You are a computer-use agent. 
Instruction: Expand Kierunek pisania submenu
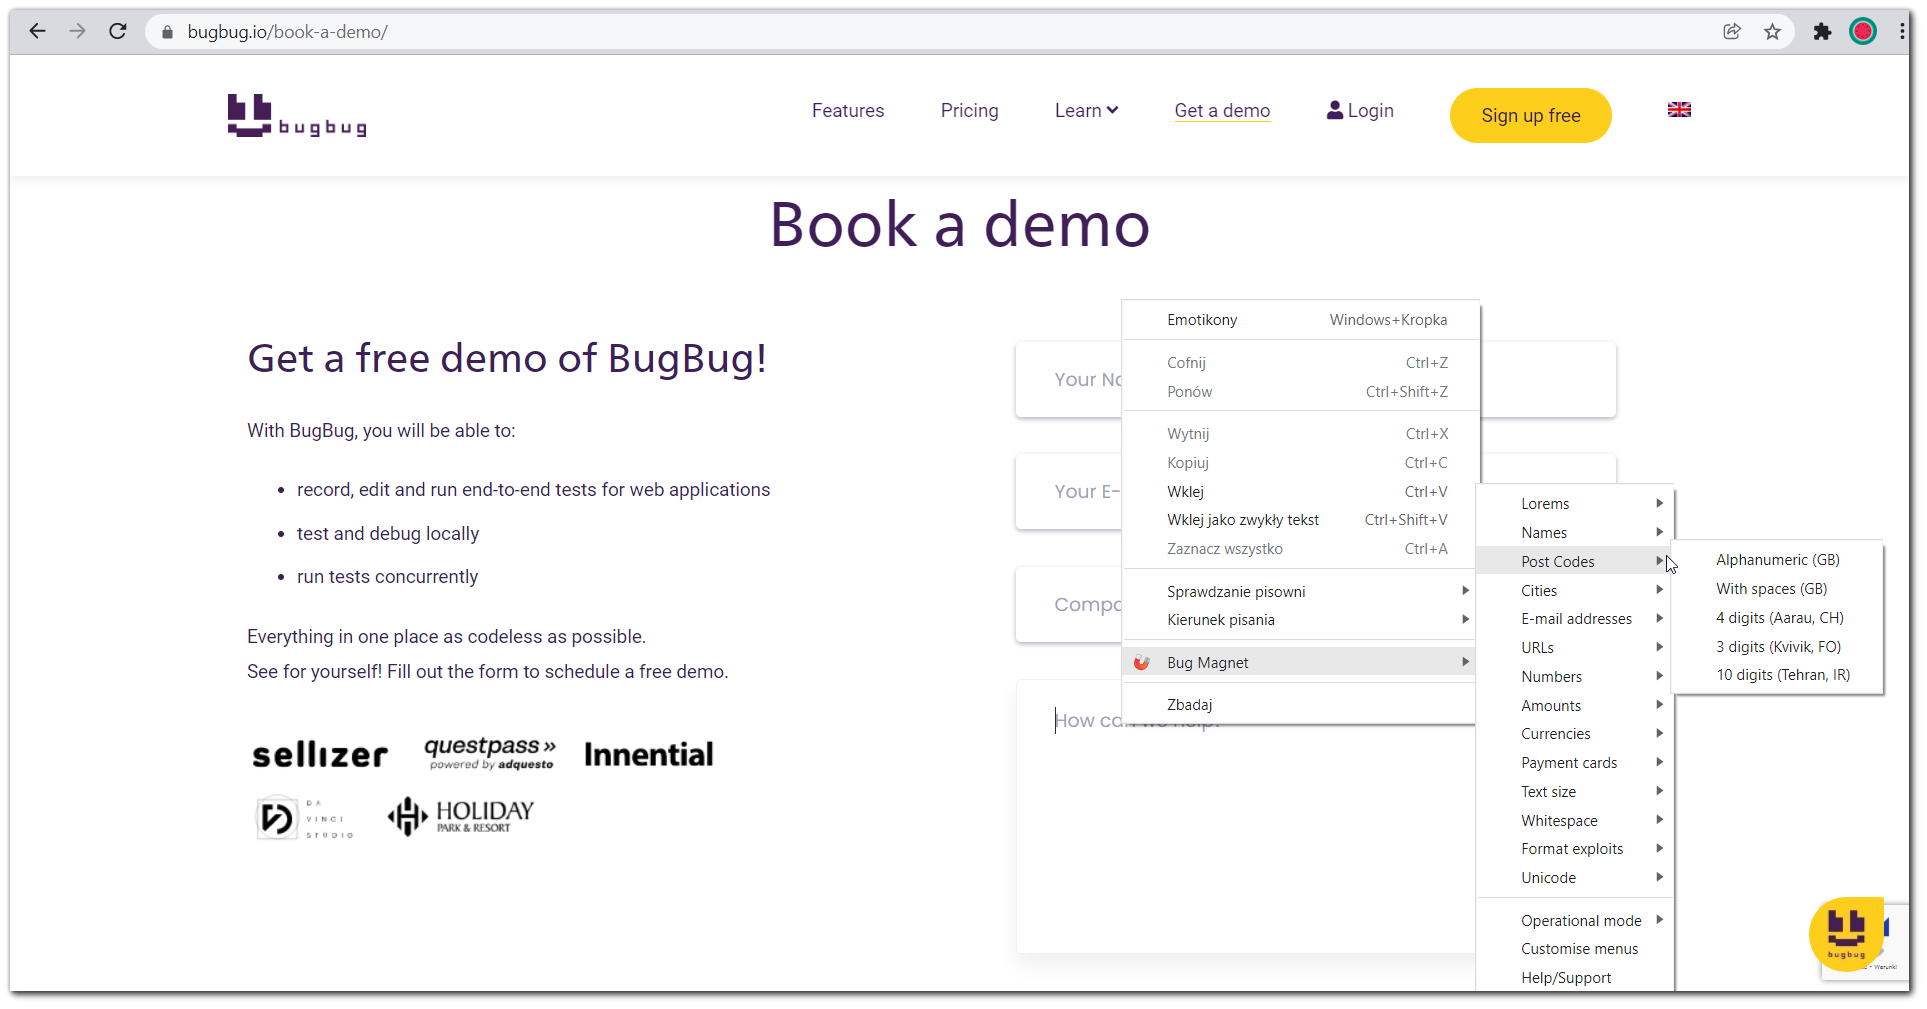point(1299,620)
